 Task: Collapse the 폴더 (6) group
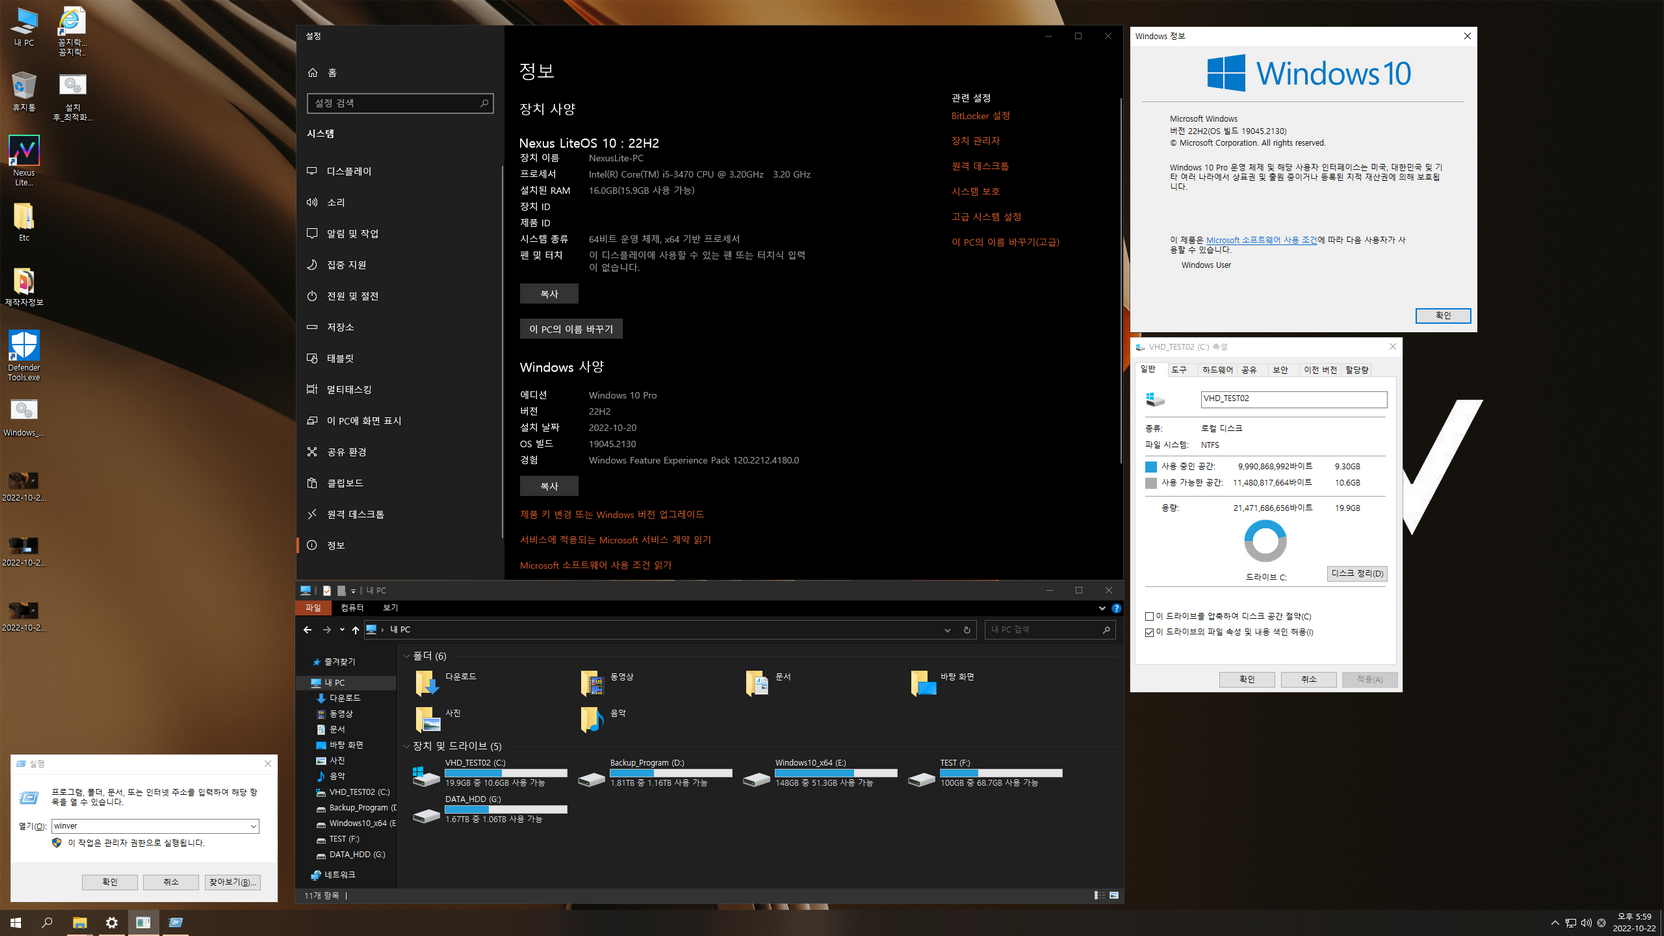tap(406, 656)
